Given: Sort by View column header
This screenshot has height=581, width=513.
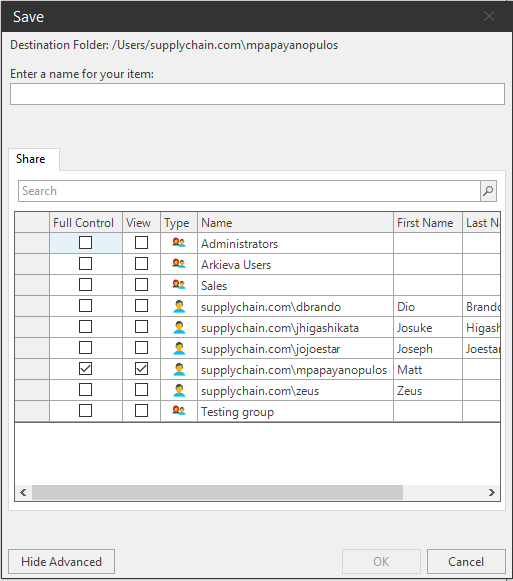Looking at the screenshot, I should [x=141, y=222].
